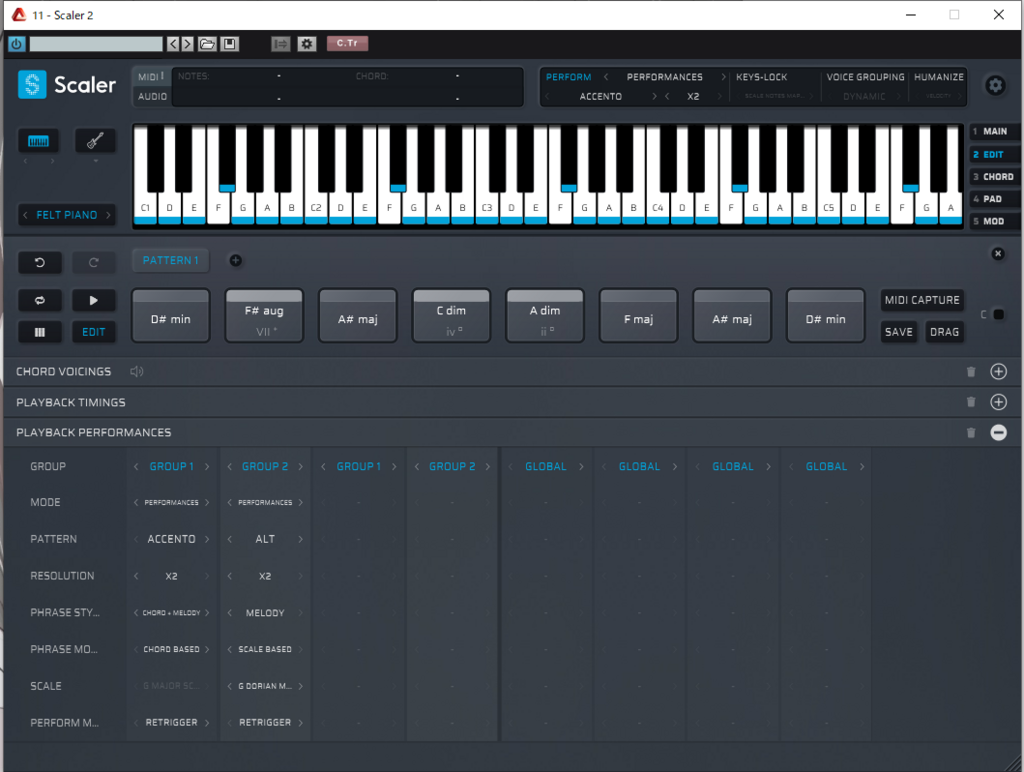Switch to the 1 MAIN page
Screen dimensions: 1024x772
pos(993,131)
